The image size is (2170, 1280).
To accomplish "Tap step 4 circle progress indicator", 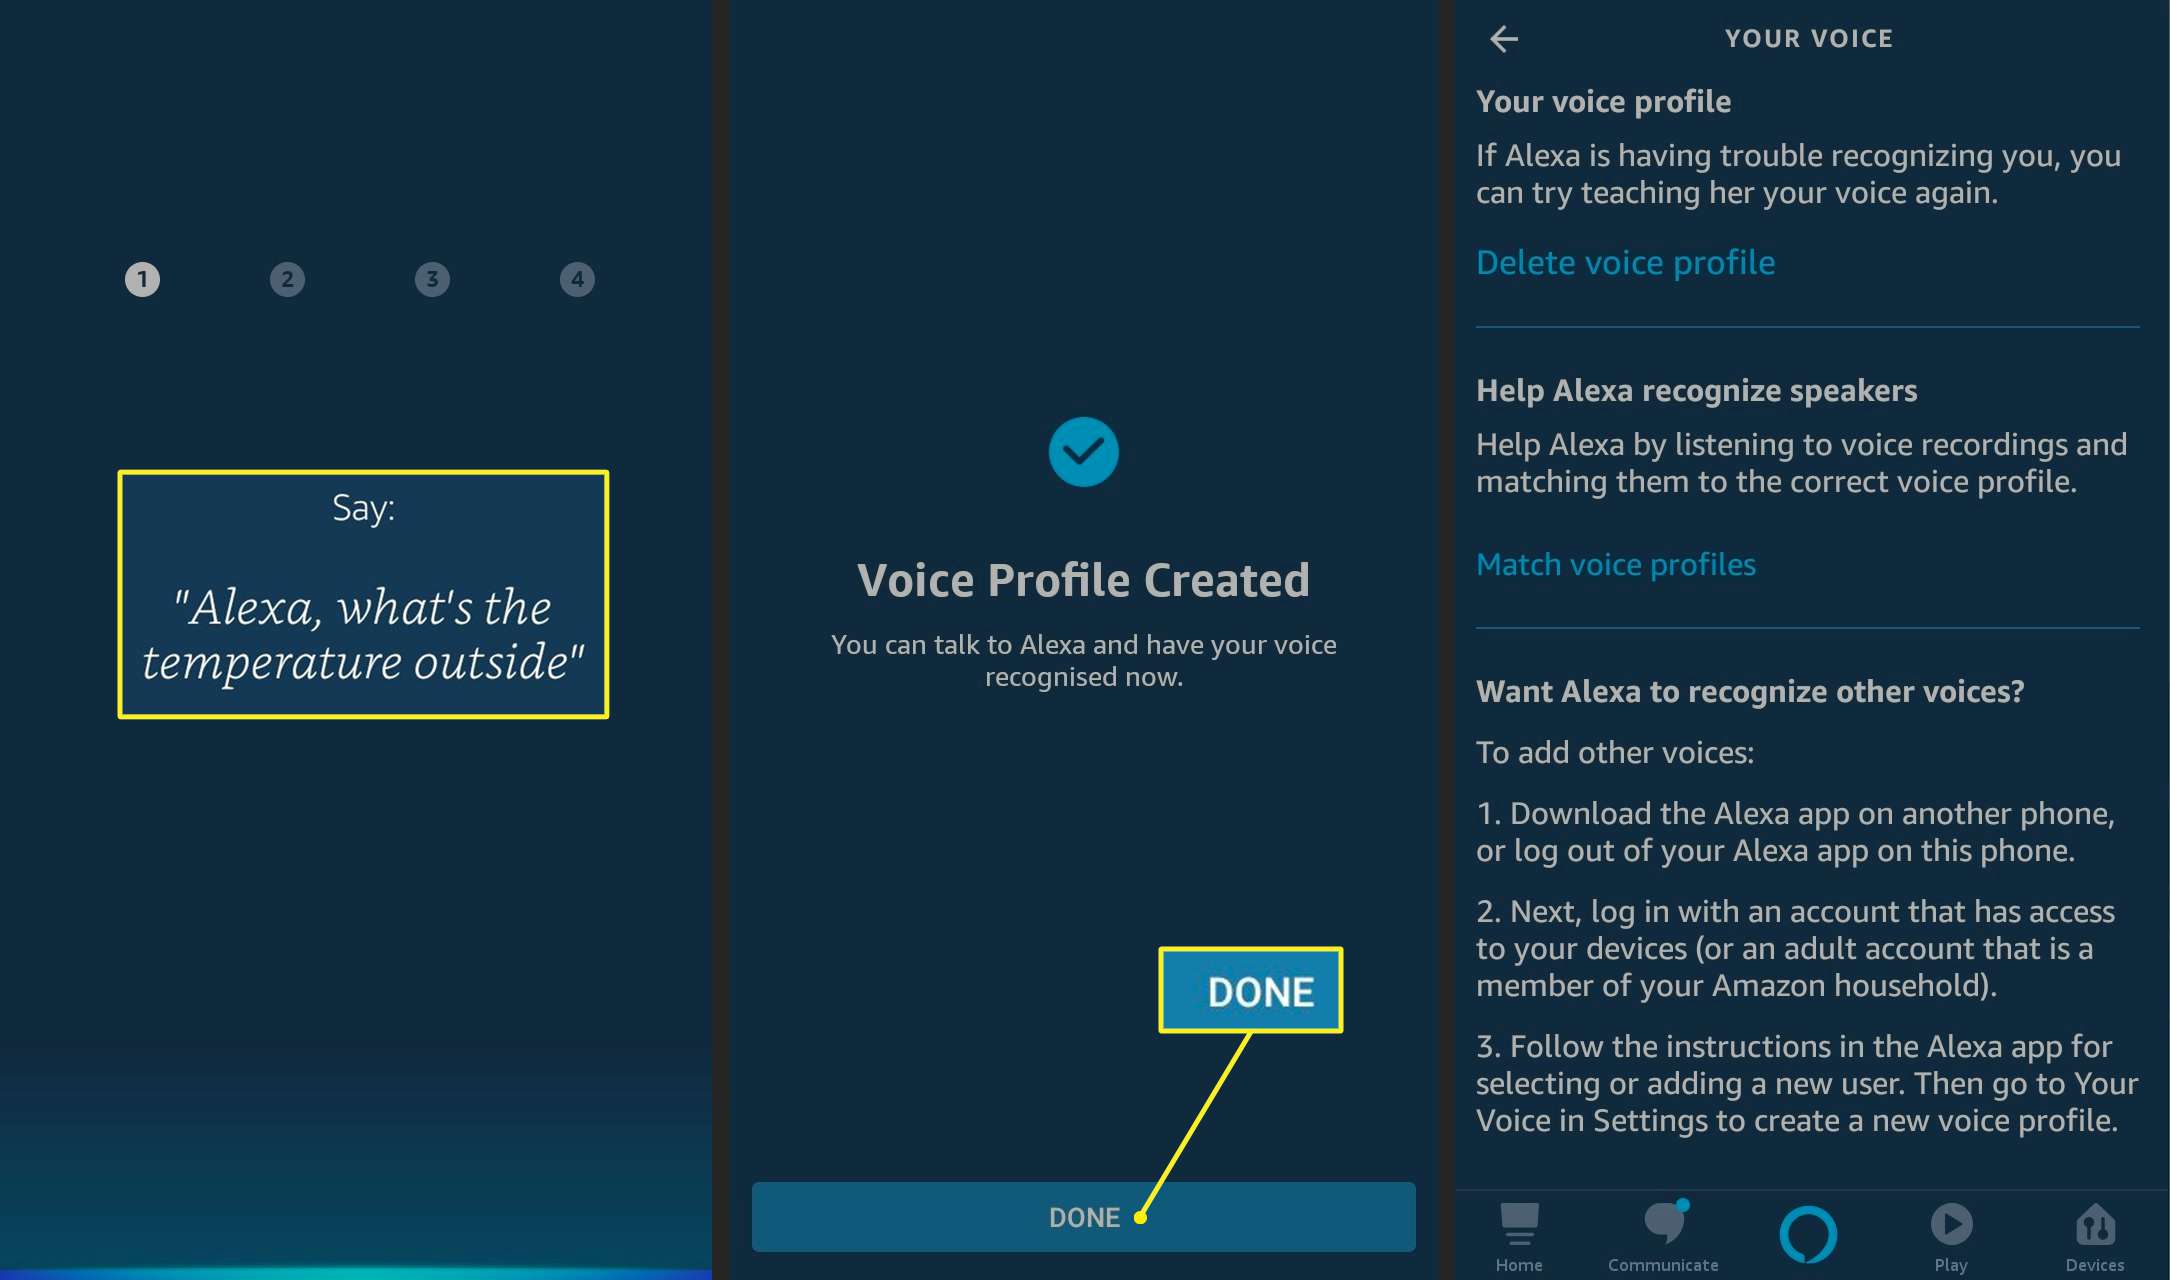I will pos(578,279).
